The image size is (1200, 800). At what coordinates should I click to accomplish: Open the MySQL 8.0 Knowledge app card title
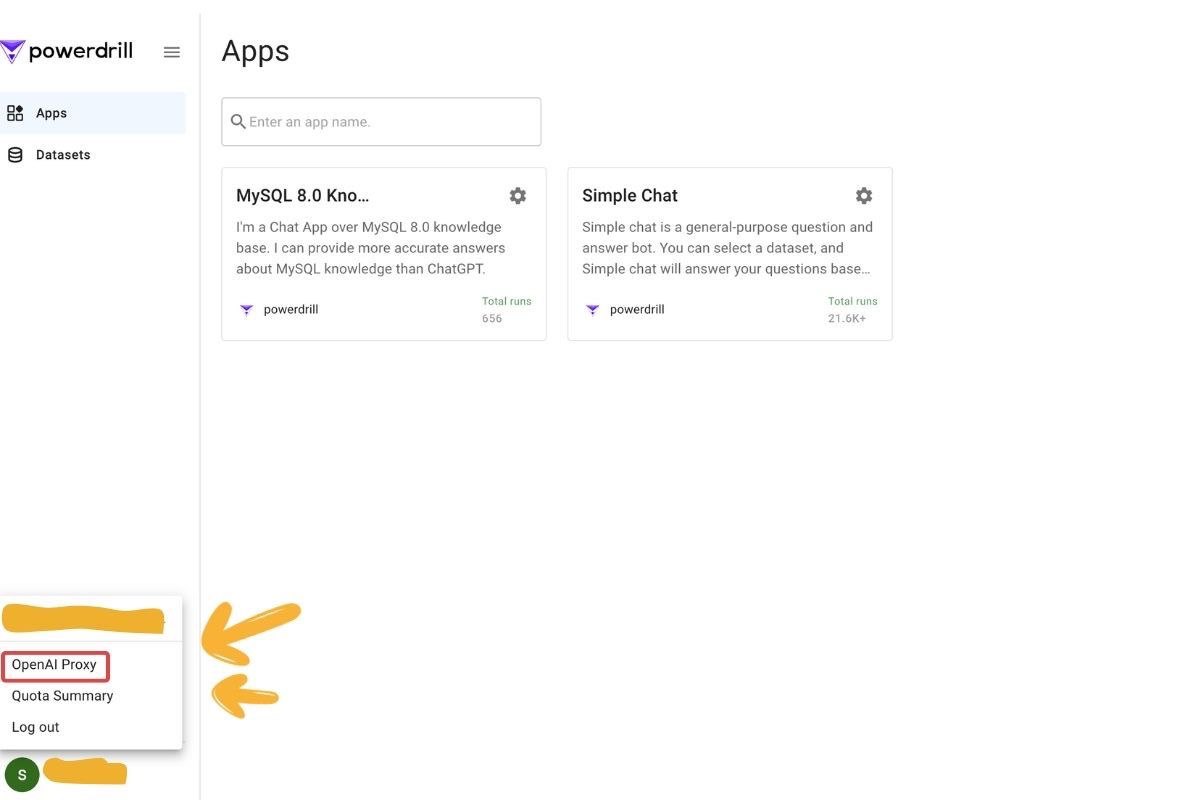coord(302,196)
